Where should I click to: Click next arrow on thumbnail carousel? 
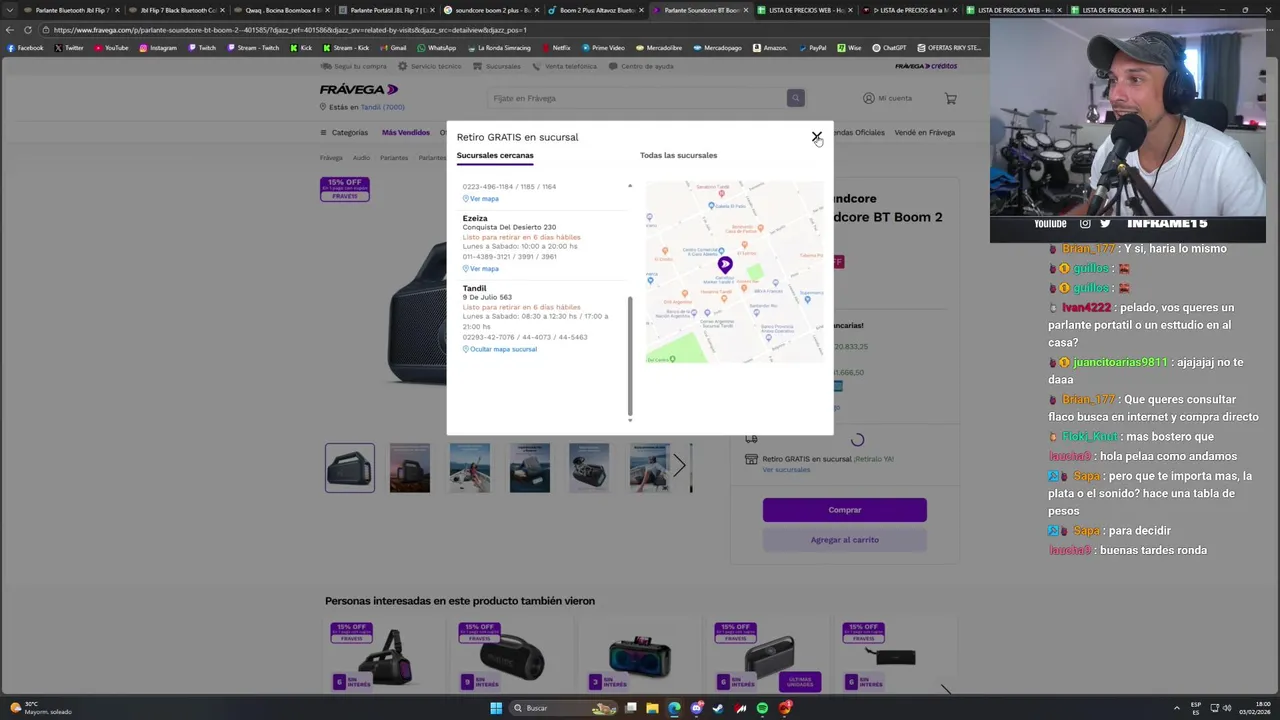(x=679, y=466)
